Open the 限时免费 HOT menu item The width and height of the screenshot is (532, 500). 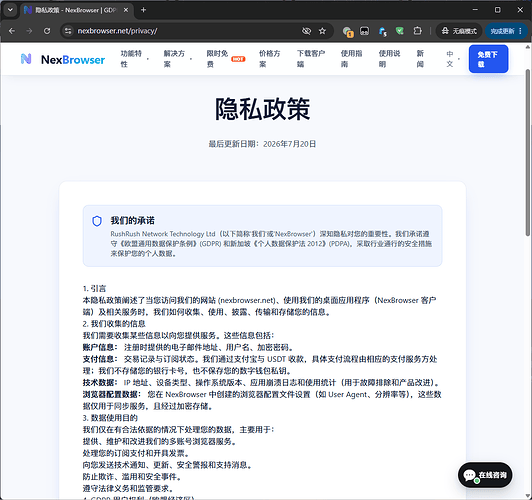click(226, 59)
